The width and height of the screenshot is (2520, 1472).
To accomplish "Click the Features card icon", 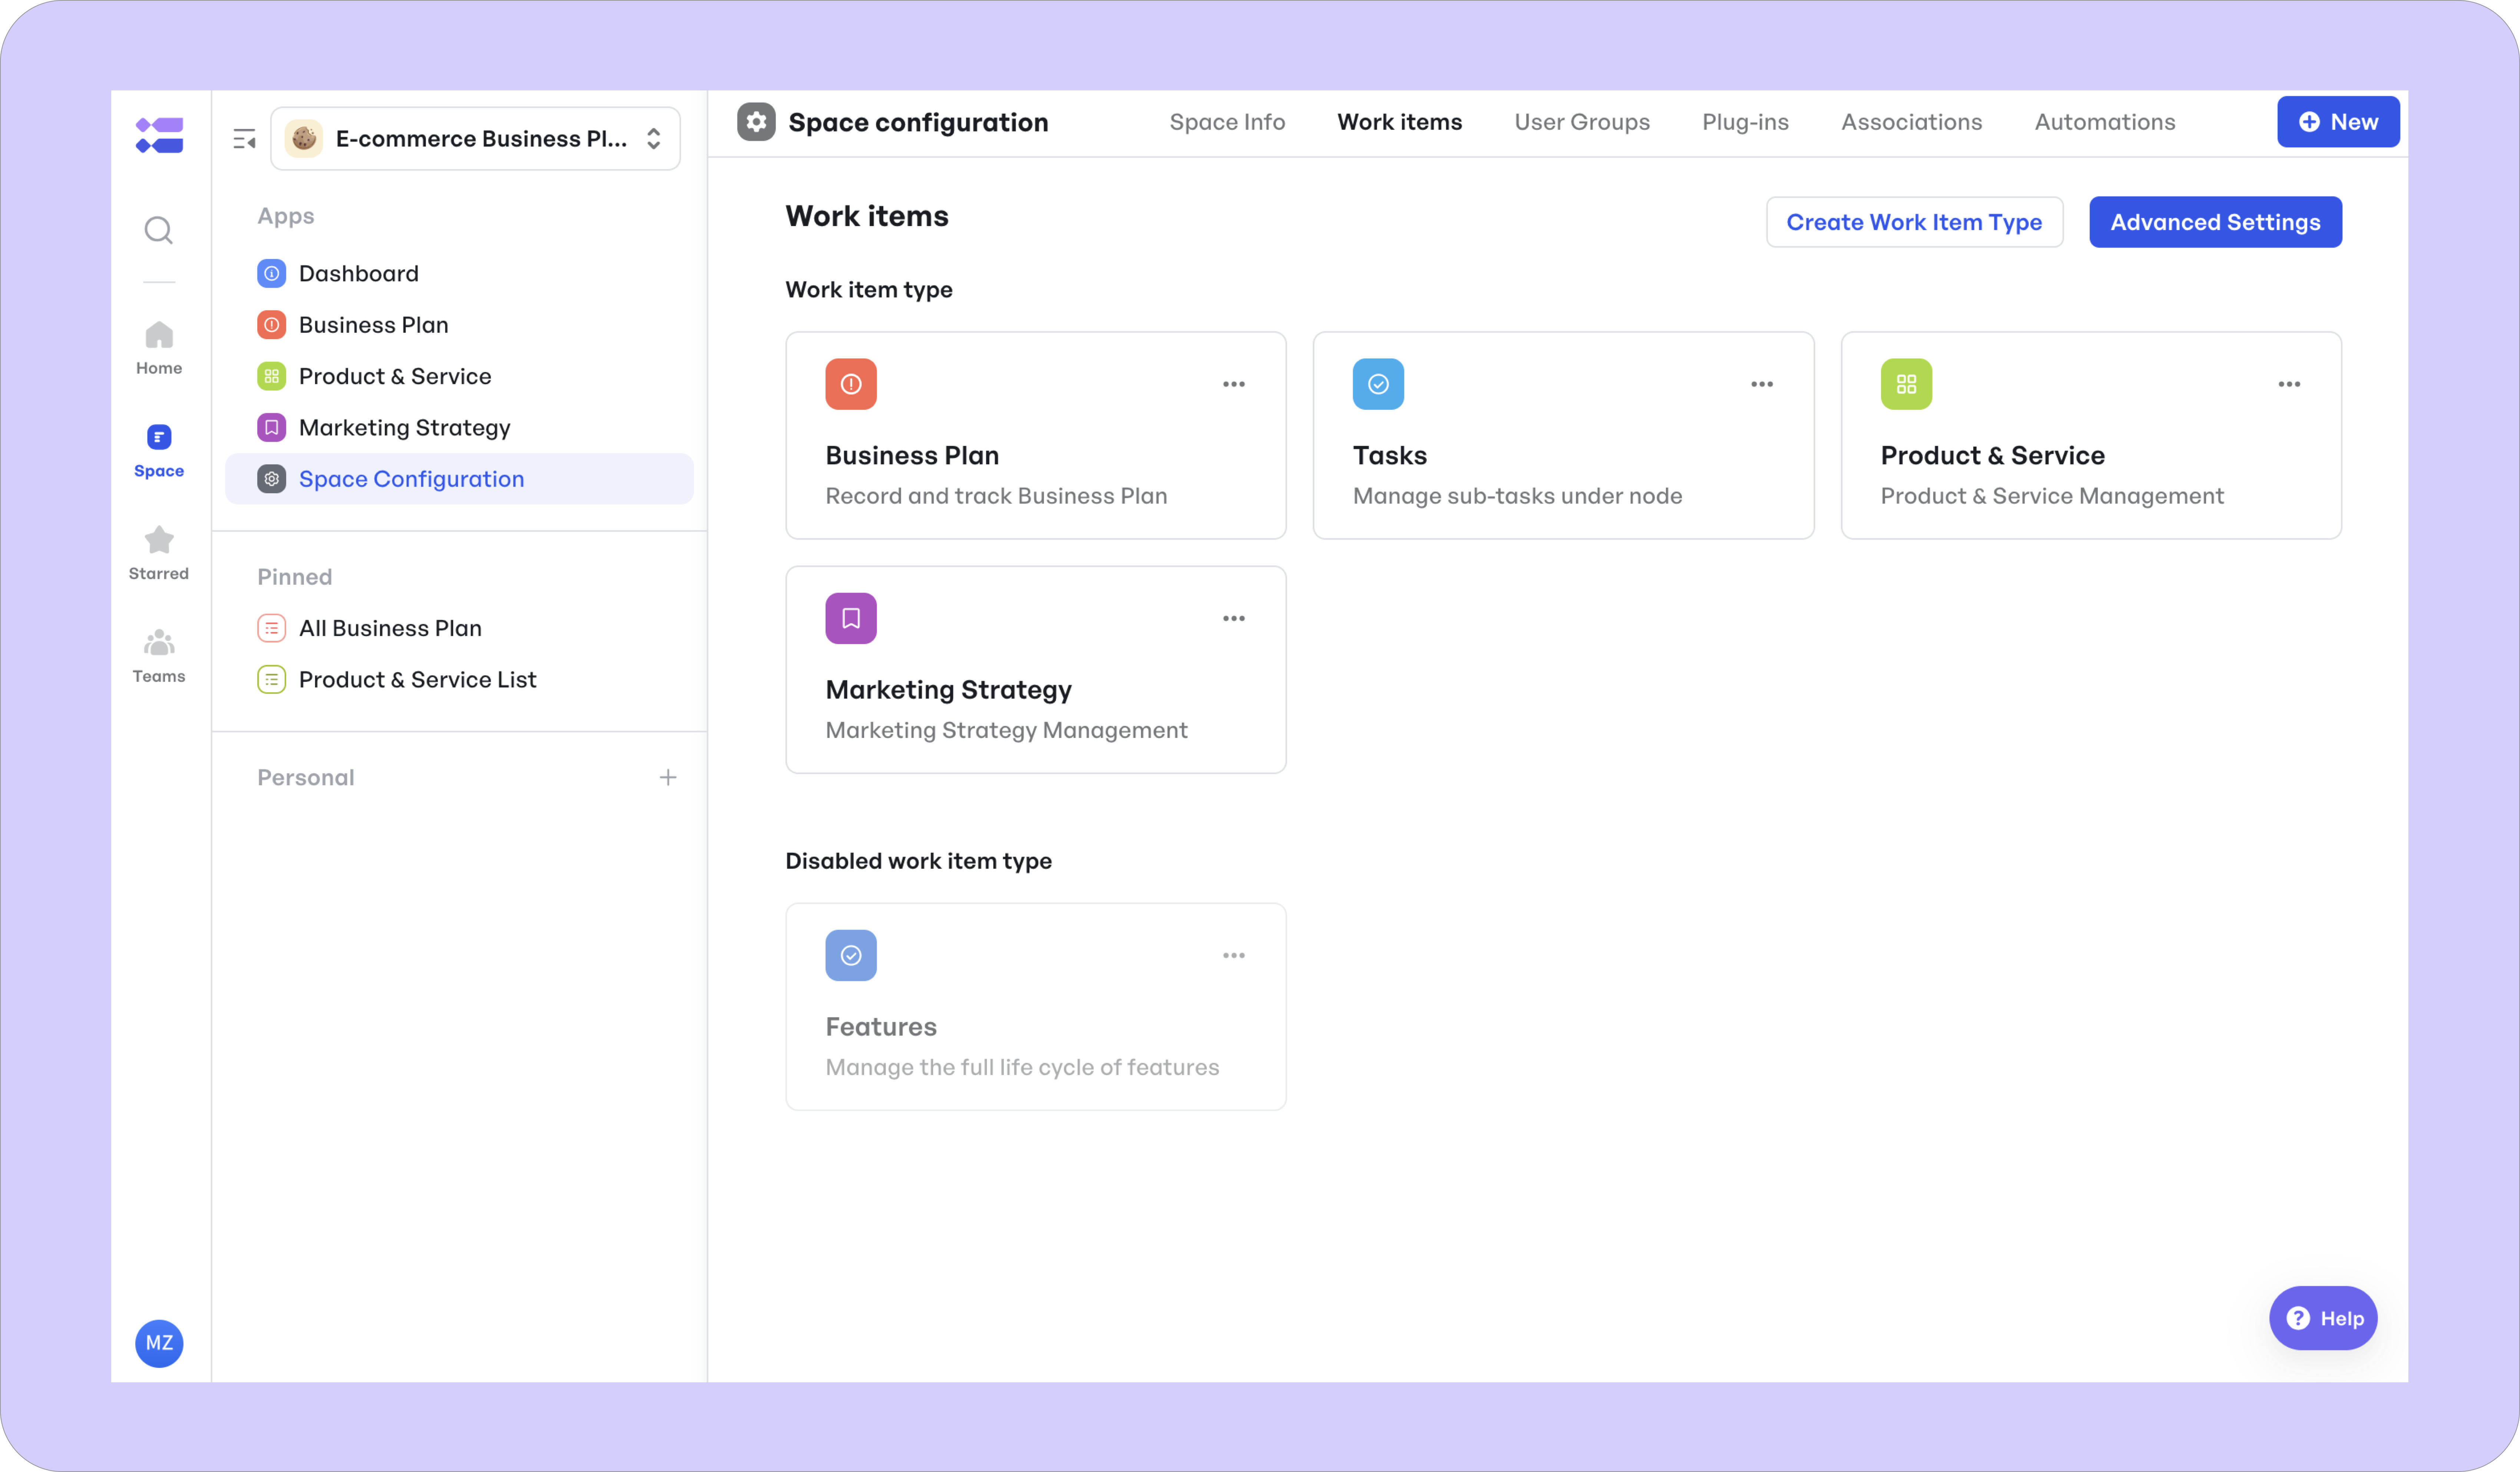I will tap(851, 955).
